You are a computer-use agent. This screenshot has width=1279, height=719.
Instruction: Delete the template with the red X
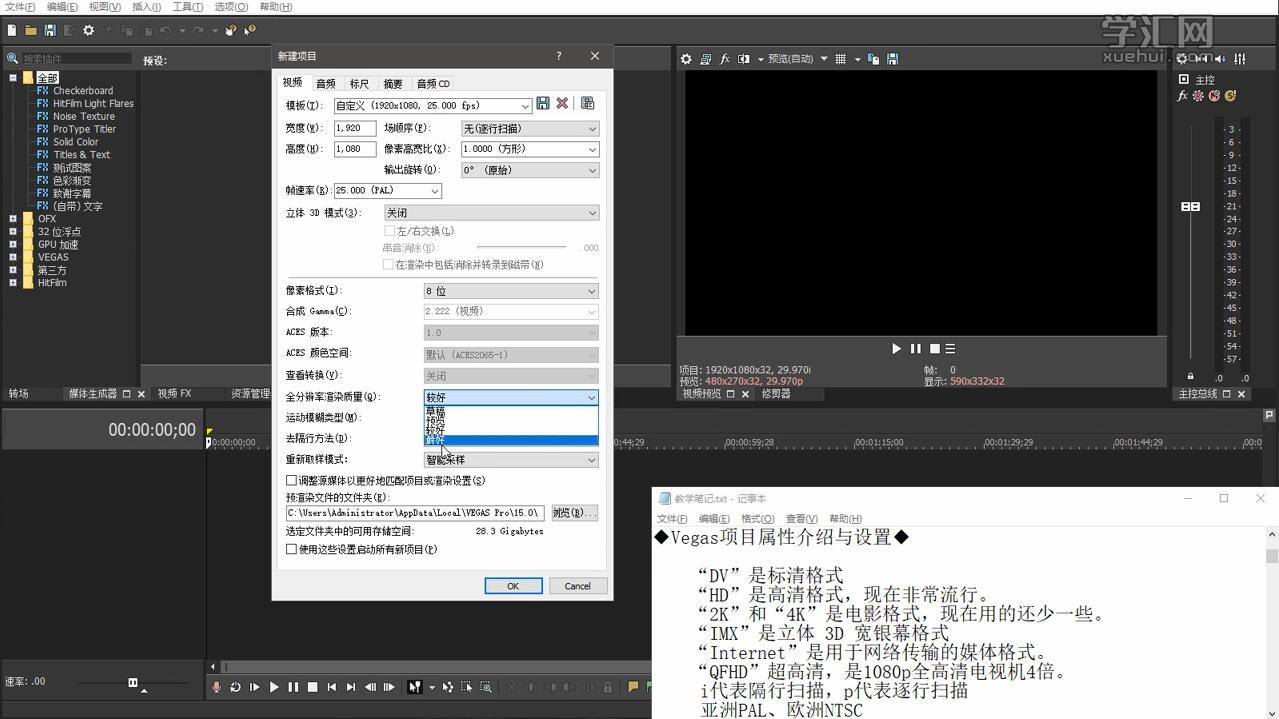562,103
